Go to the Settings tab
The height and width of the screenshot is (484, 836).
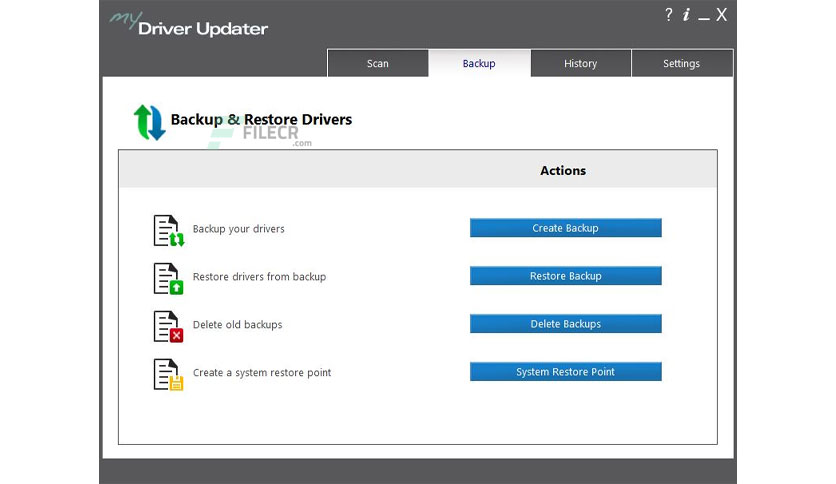pos(682,63)
